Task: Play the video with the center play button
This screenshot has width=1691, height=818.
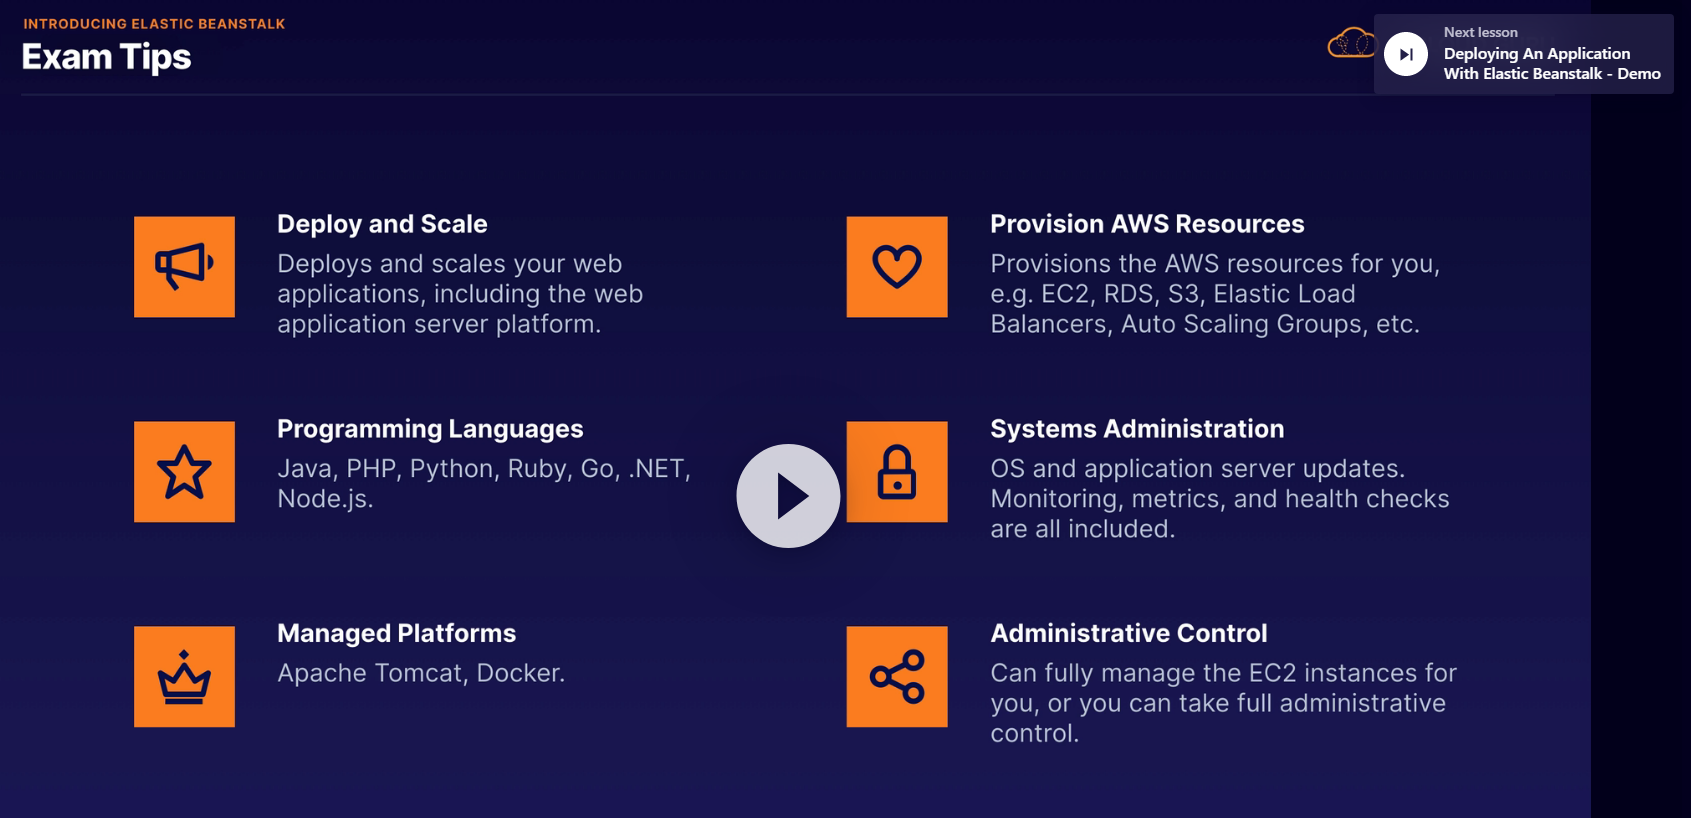Action: click(788, 496)
